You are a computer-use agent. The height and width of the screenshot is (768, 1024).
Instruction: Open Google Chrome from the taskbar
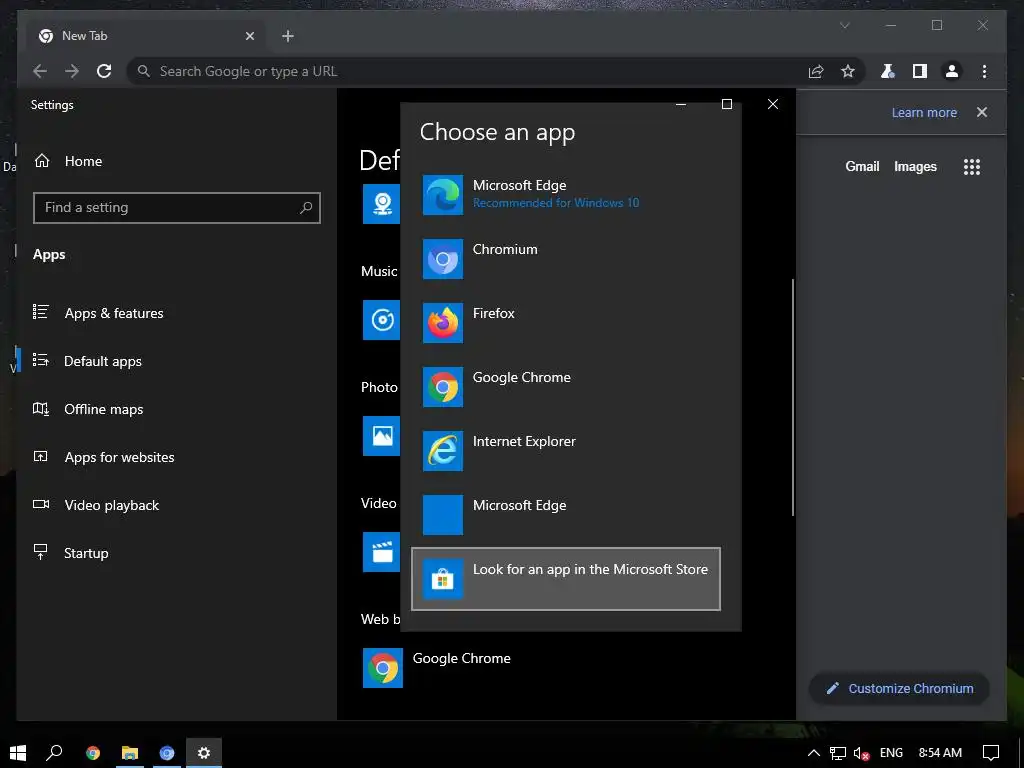pos(93,753)
